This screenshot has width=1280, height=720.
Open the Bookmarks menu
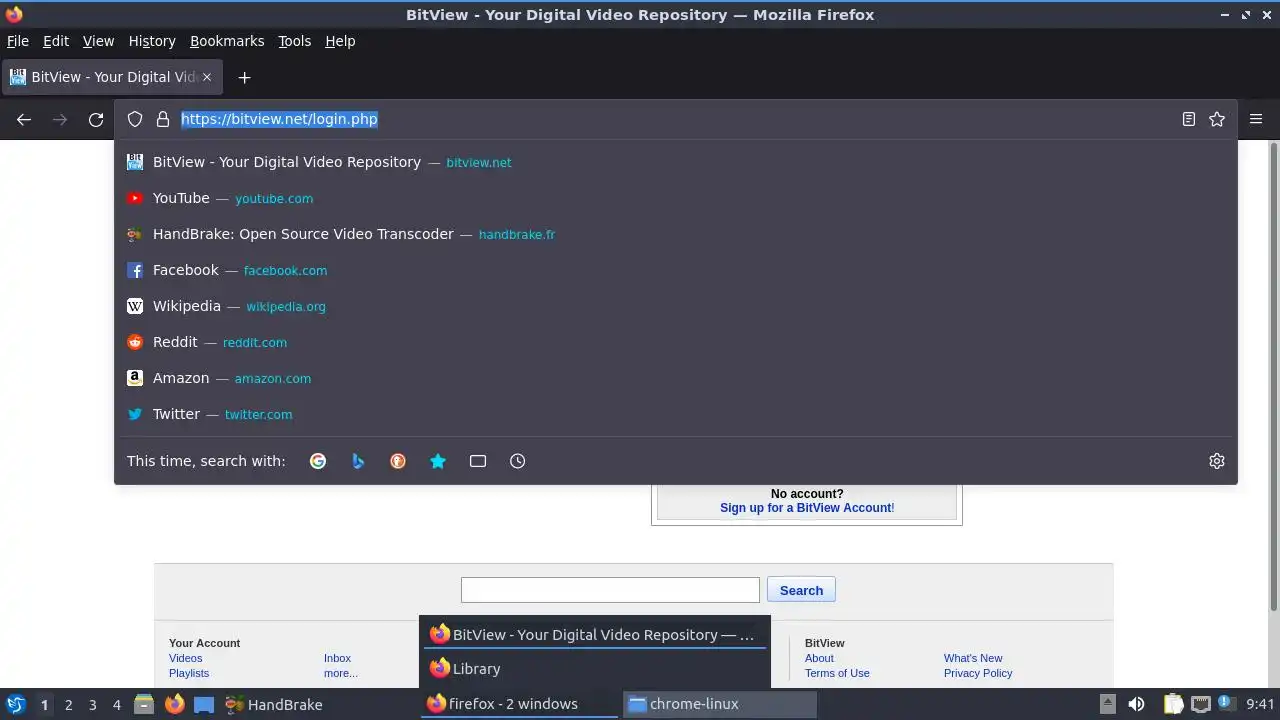[227, 41]
